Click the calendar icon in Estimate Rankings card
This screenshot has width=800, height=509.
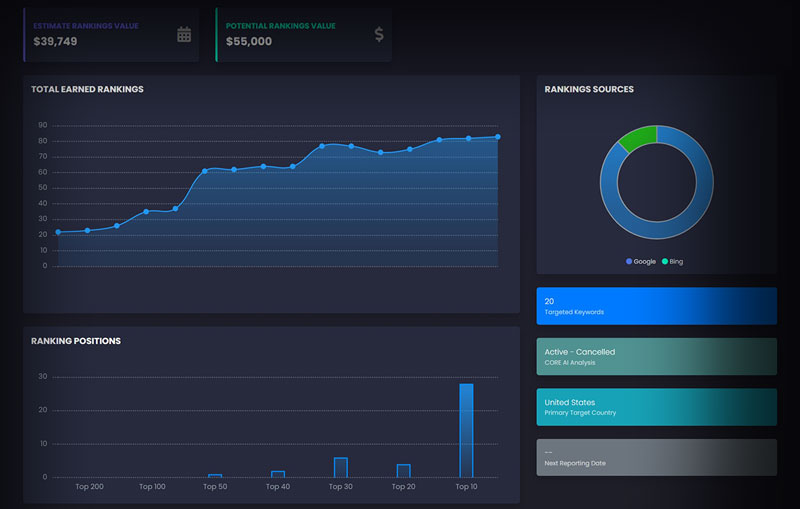click(184, 35)
